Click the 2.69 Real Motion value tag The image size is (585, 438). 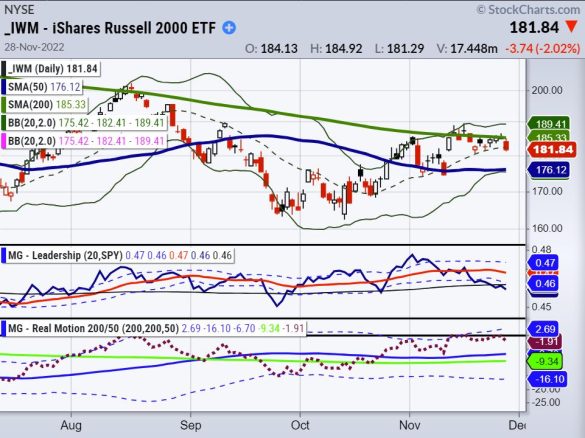(543, 329)
